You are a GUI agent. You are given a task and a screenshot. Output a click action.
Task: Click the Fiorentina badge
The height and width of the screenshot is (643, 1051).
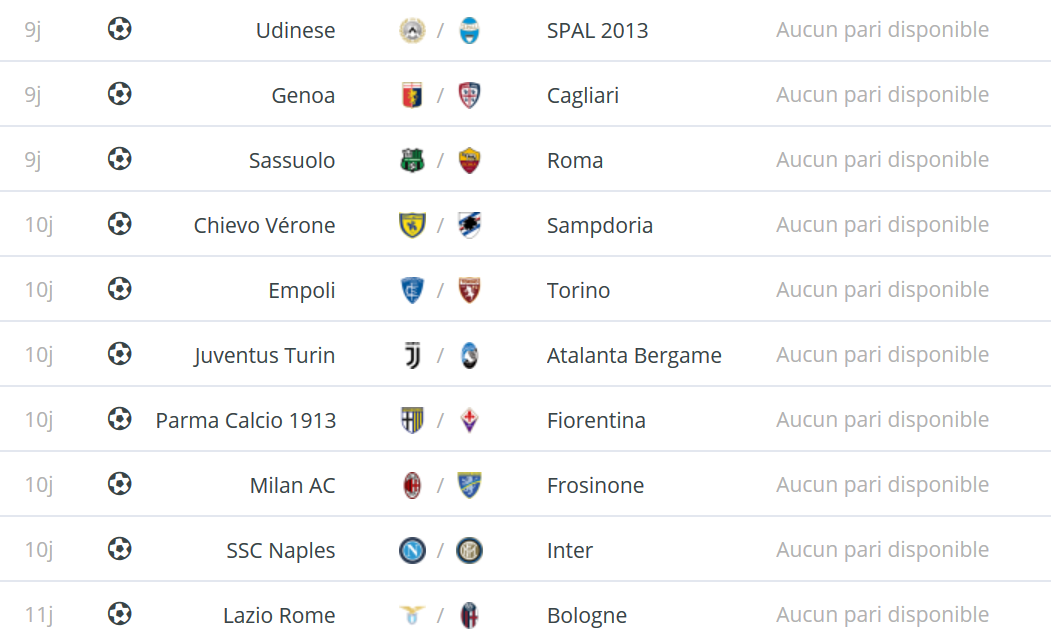click(x=469, y=420)
